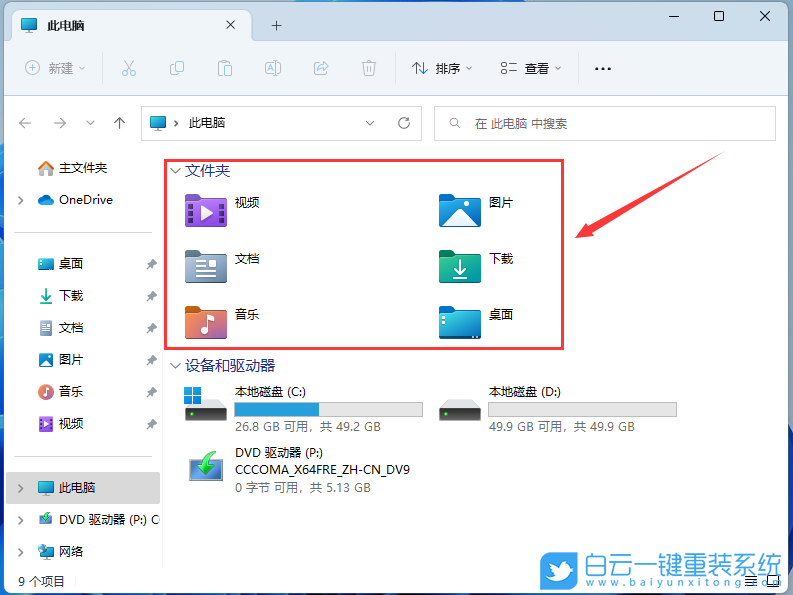This screenshot has width=793, height=595.
Task: Open the 新建 dropdown button
Action: click(x=55, y=68)
